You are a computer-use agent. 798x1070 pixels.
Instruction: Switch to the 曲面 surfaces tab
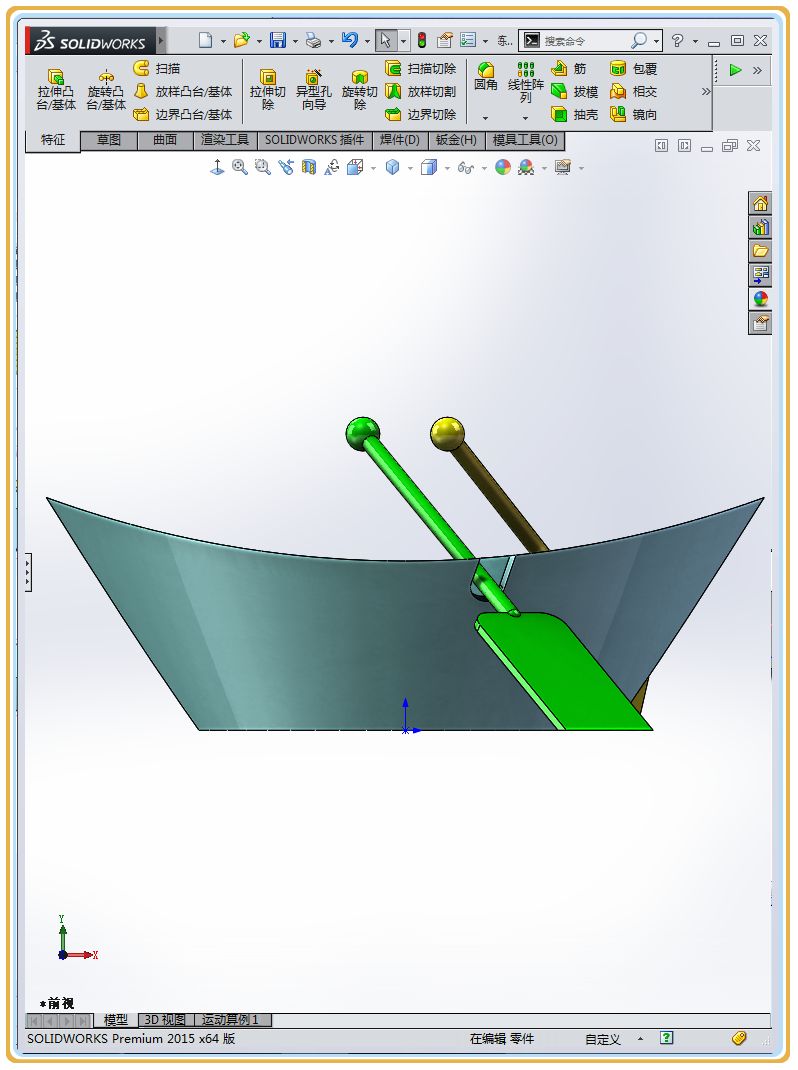[x=165, y=140]
